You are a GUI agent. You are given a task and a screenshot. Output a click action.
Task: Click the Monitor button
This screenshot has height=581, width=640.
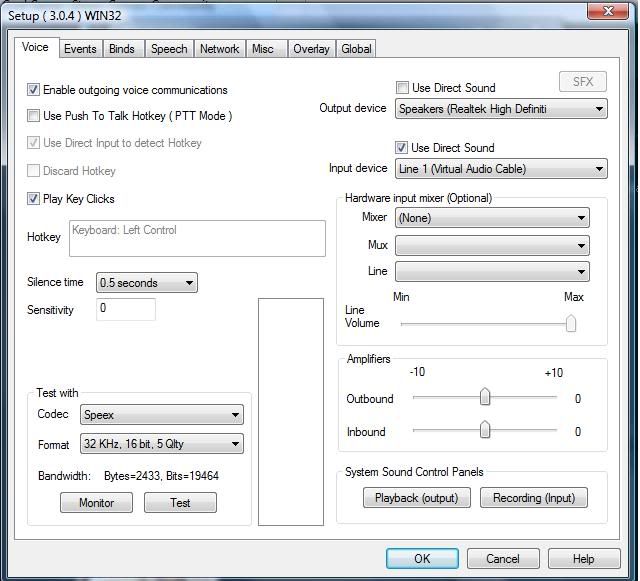click(96, 503)
